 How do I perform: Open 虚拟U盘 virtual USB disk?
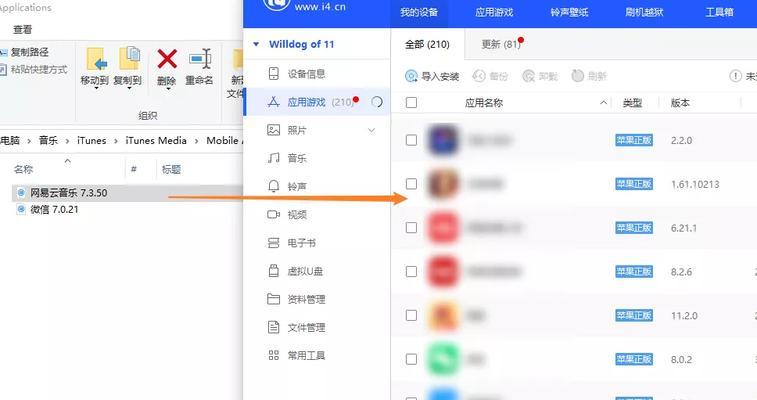click(x=305, y=271)
